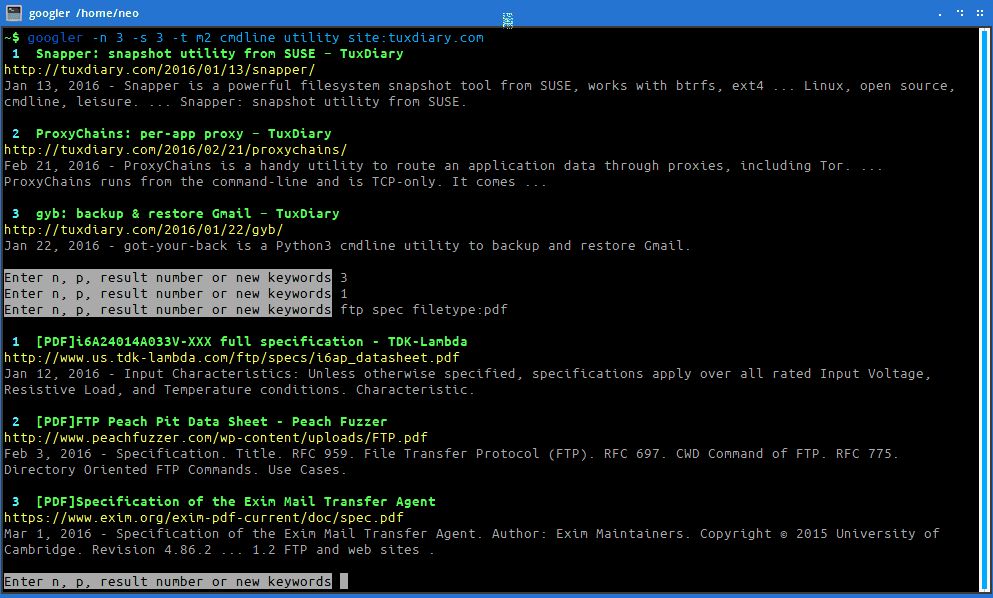This screenshot has width=993, height=598.
Task: Click the terminal icon in the title bar
Action: (x=14, y=12)
